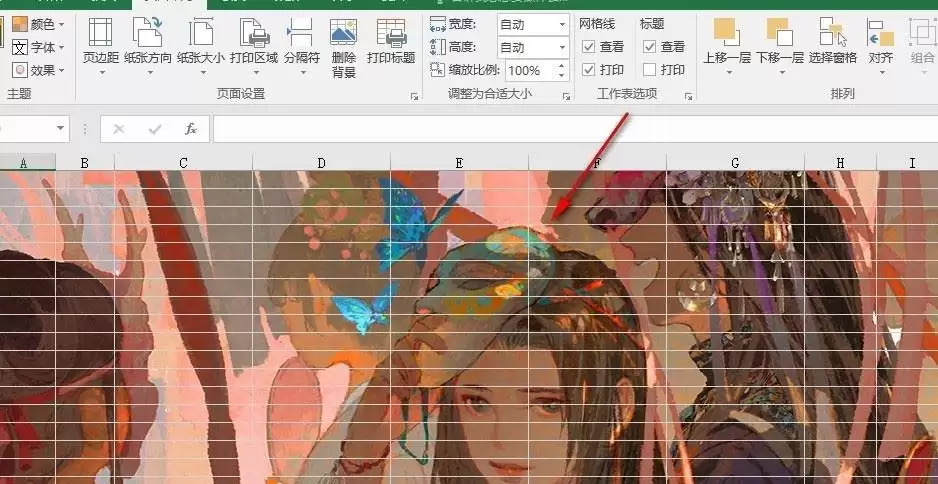The image size is (938, 484).
Task: Increase 缩放比例 with the up spinner
Action: pos(561,65)
